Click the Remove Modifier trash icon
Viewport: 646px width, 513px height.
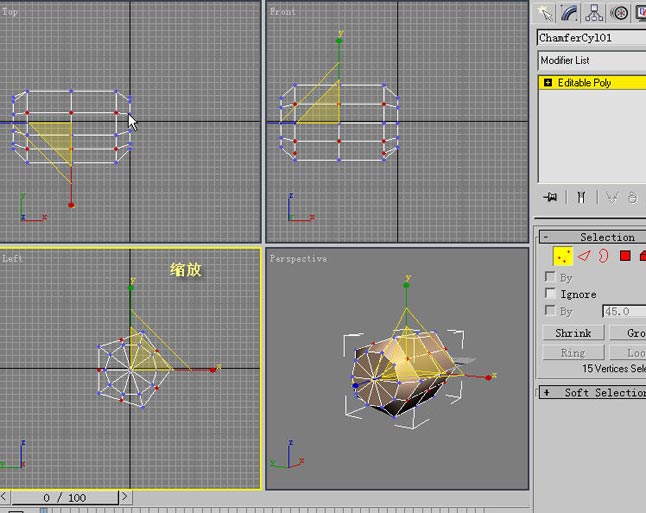(x=632, y=198)
